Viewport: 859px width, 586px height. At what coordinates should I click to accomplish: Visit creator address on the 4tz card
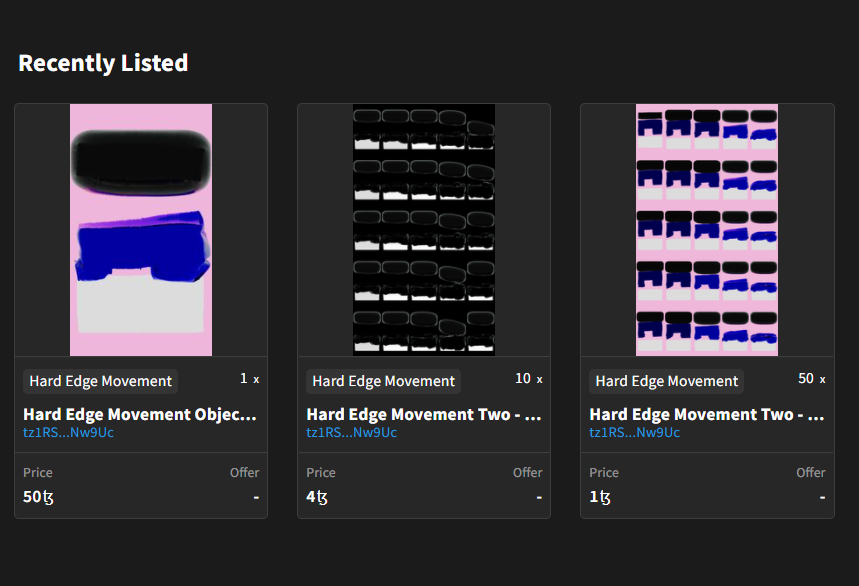pos(352,433)
